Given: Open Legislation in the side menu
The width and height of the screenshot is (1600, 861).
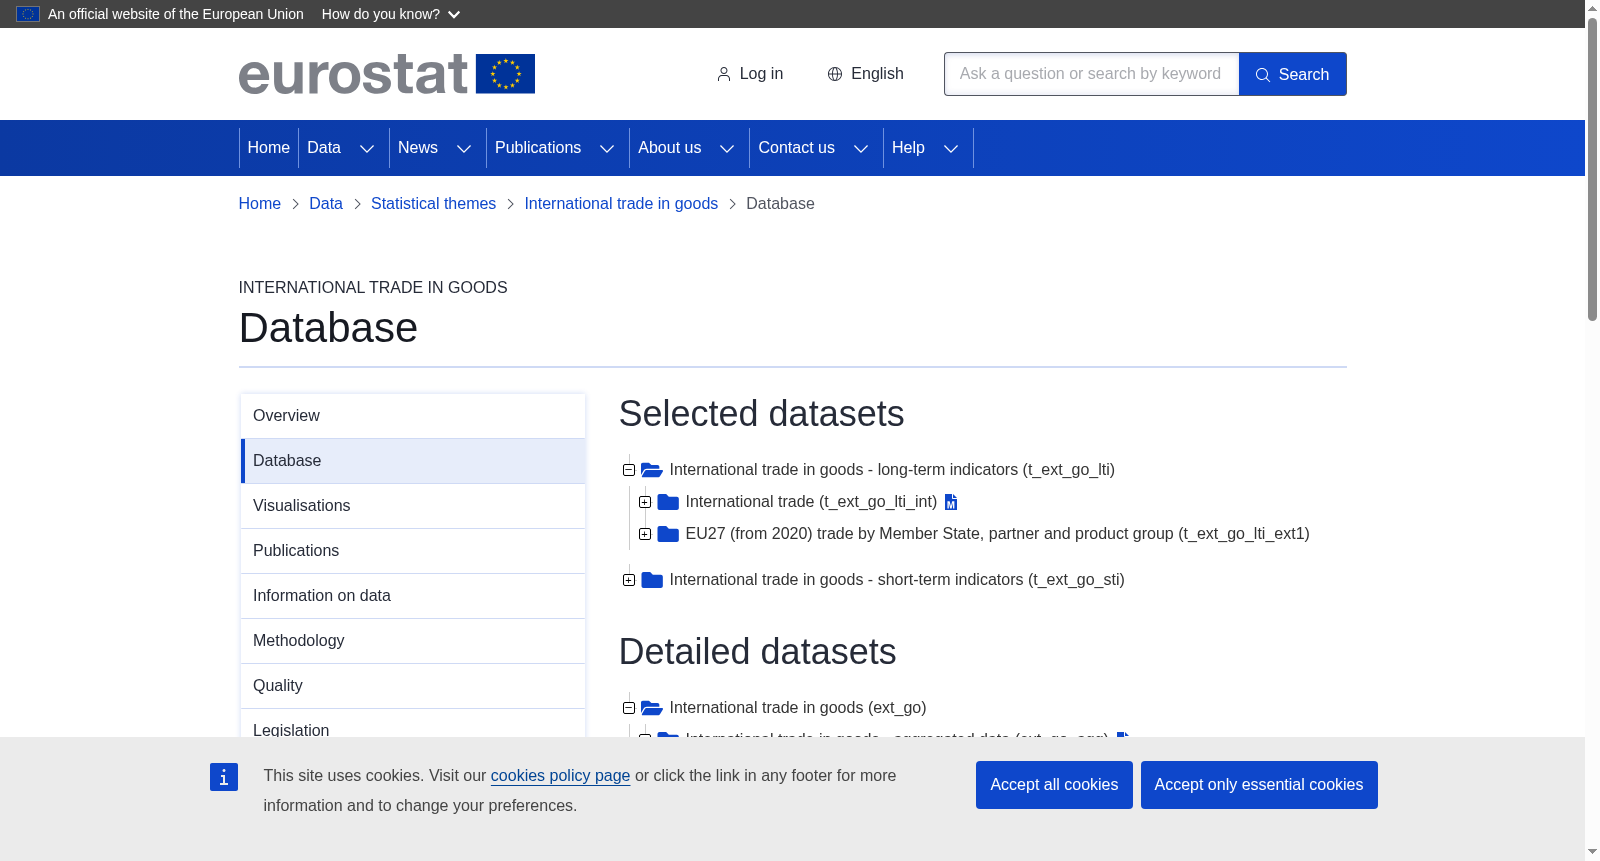Looking at the screenshot, I should 413,724.
